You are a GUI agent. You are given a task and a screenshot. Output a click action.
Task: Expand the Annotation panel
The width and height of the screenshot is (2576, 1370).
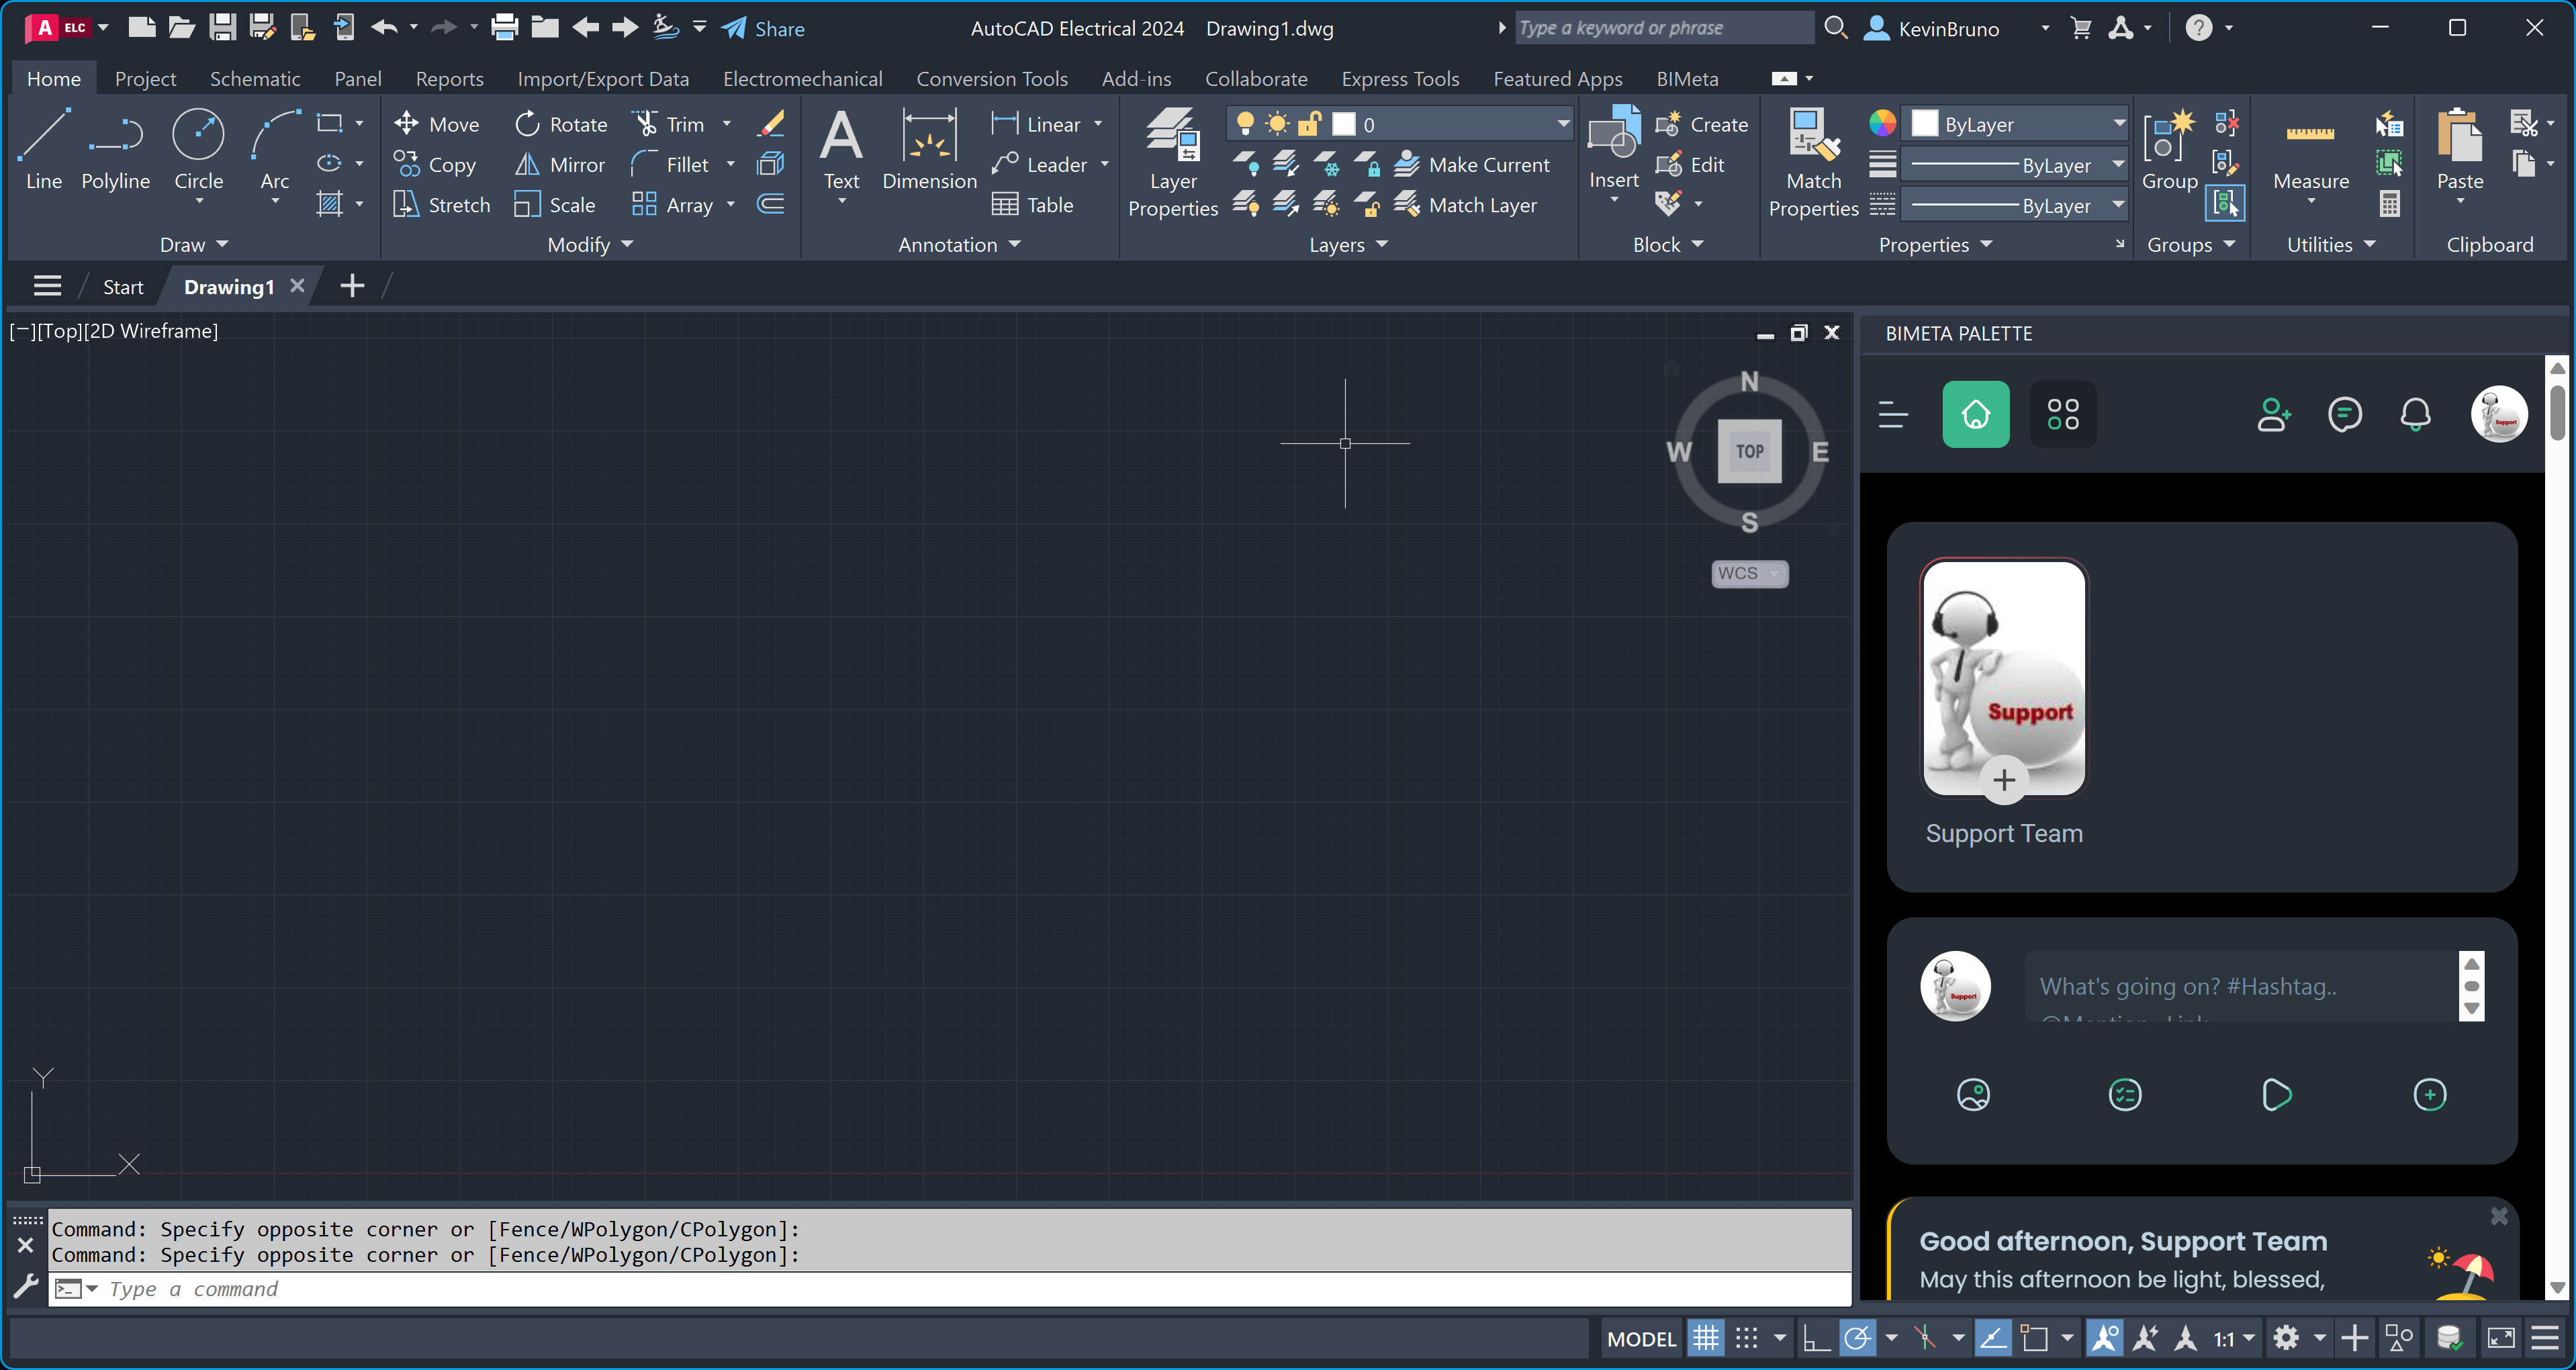pyautogui.click(x=959, y=244)
